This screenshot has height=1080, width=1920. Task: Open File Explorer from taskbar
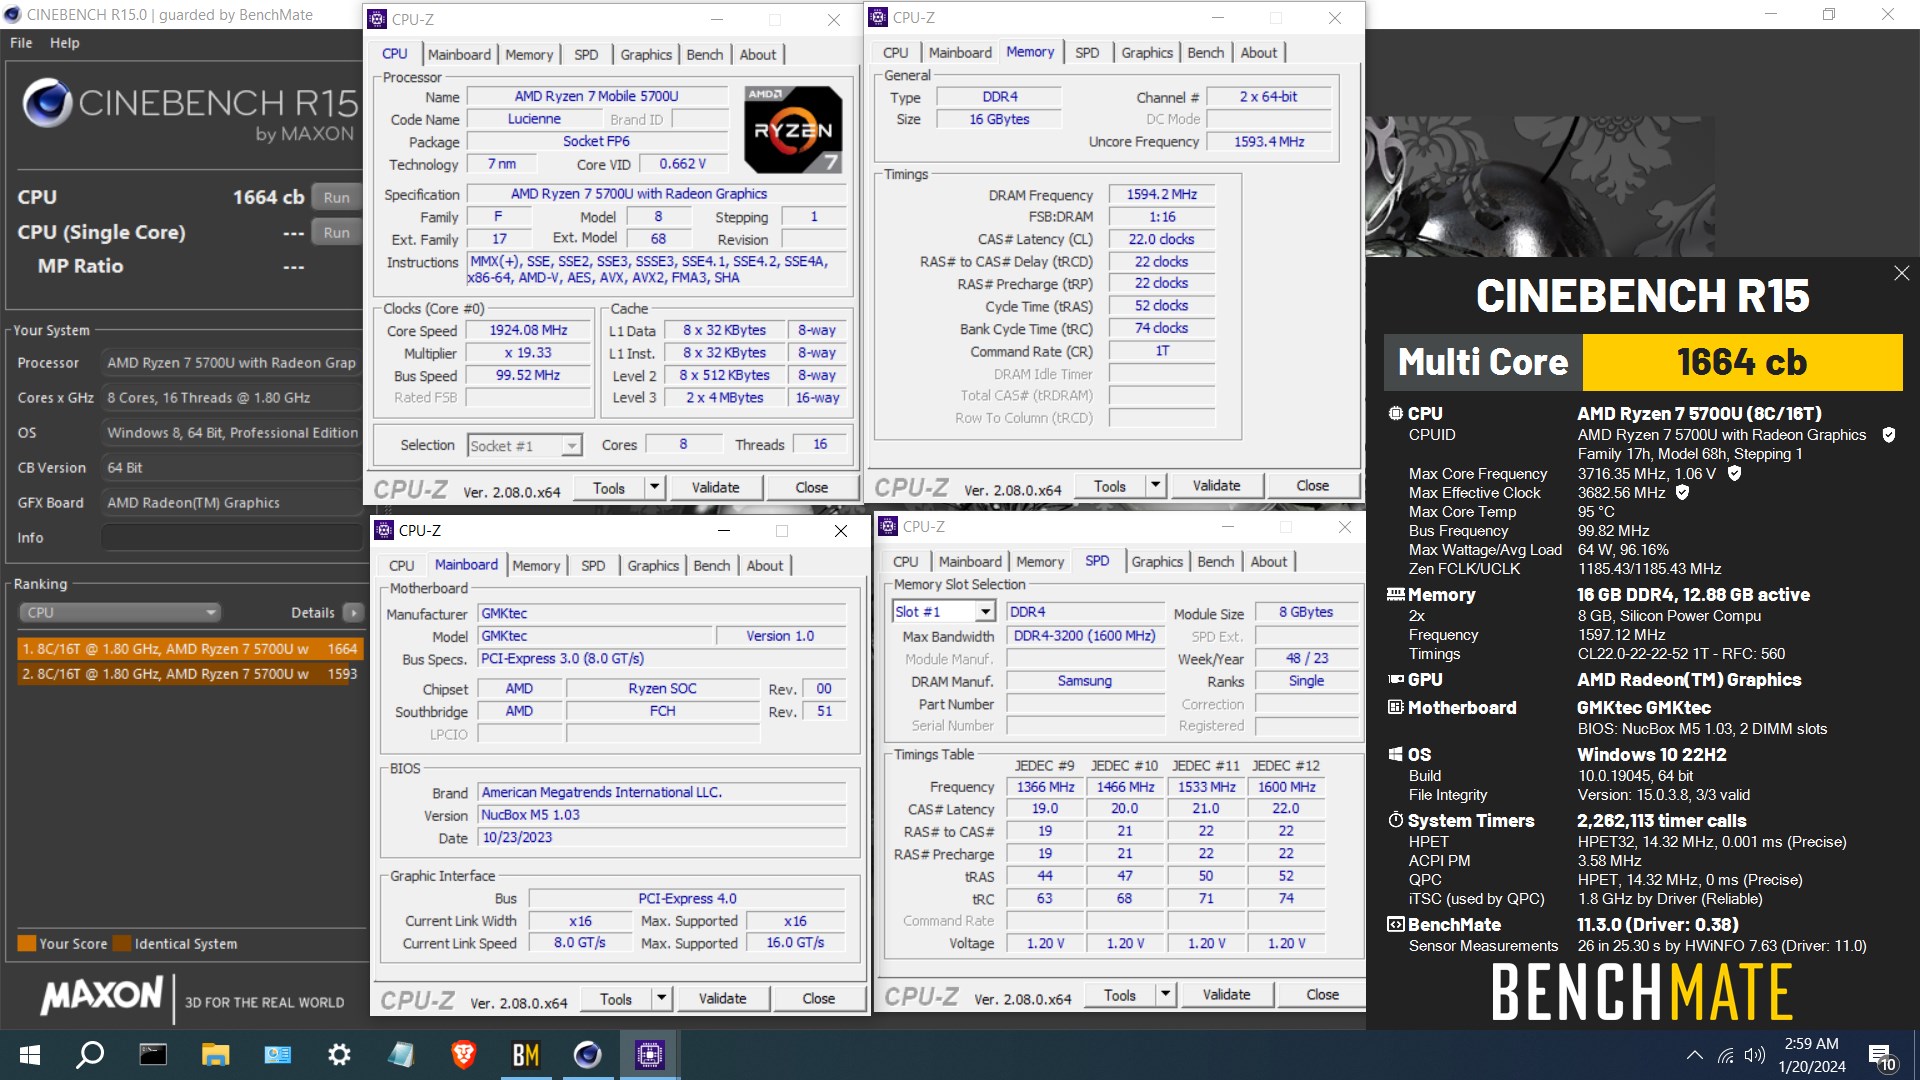(215, 1055)
